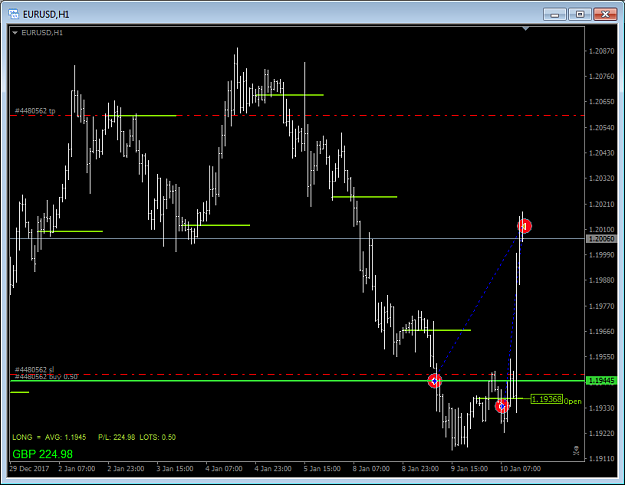Click 'GBP 224.98' profit readout
Image resolution: width=625 pixels, height=485 pixels.
43,454
